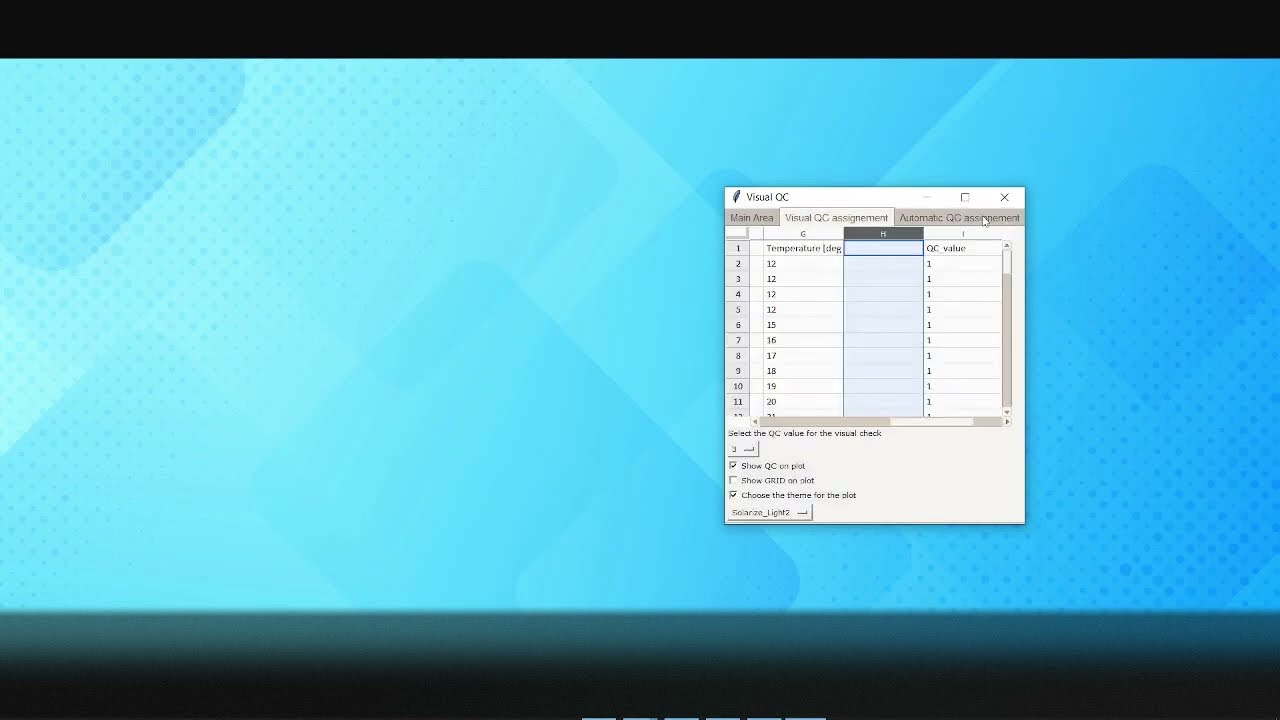
Task: Select row header 6
Action: click(738, 325)
